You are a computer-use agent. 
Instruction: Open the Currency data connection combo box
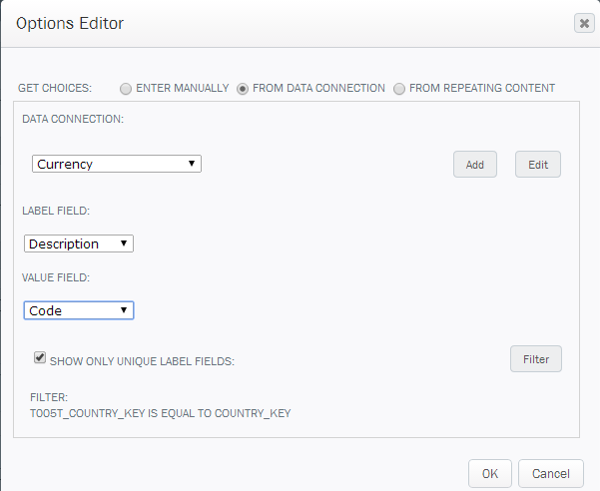[117, 164]
